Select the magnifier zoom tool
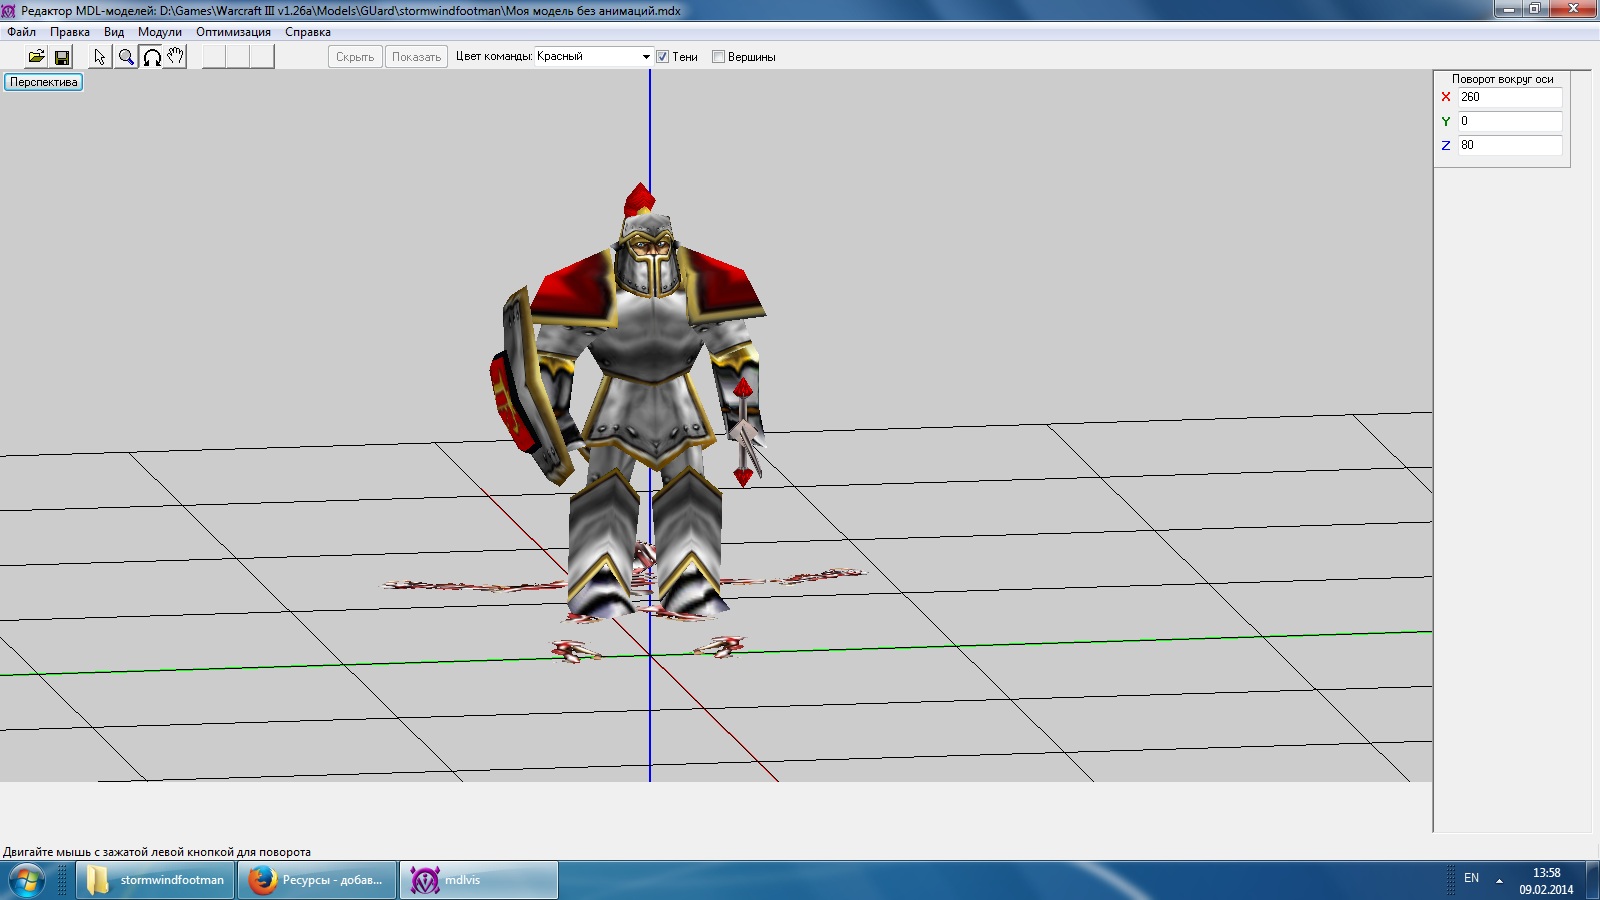 (126, 57)
